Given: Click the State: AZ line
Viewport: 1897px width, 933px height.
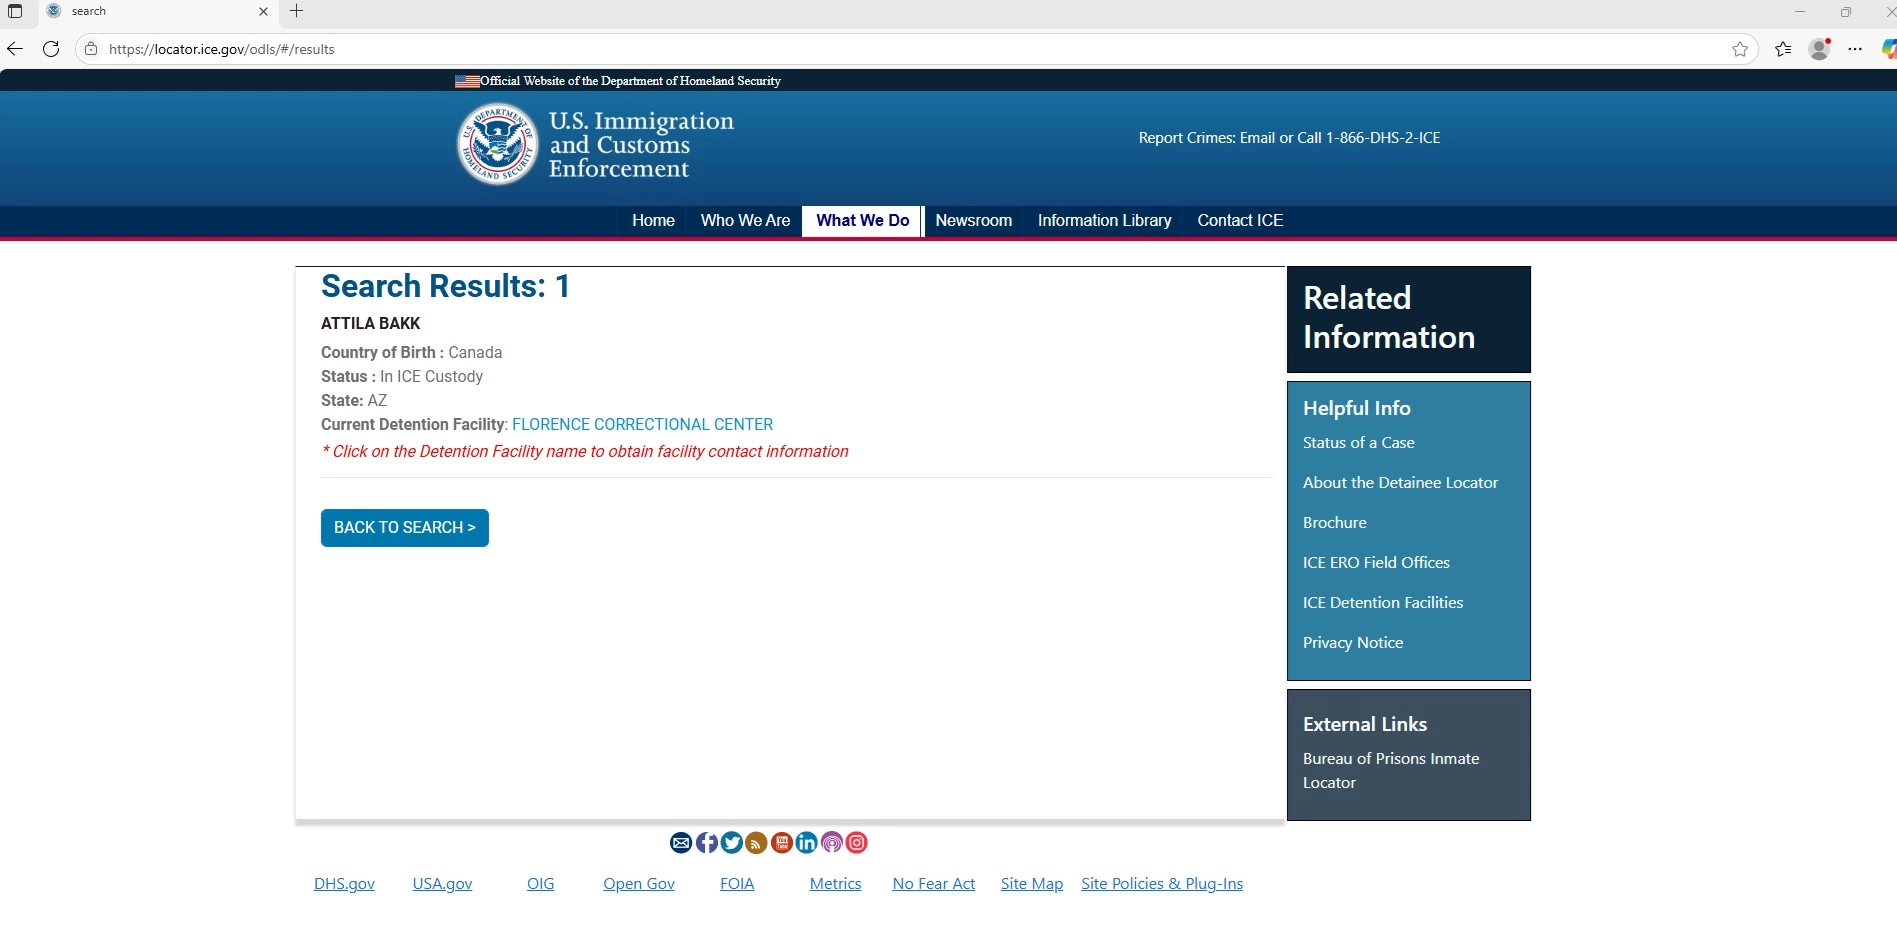Looking at the screenshot, I should (354, 401).
